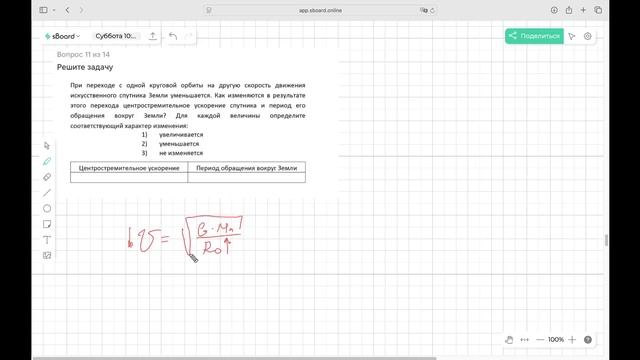Reload the page
The width and height of the screenshot is (640, 360).
pos(432,10)
